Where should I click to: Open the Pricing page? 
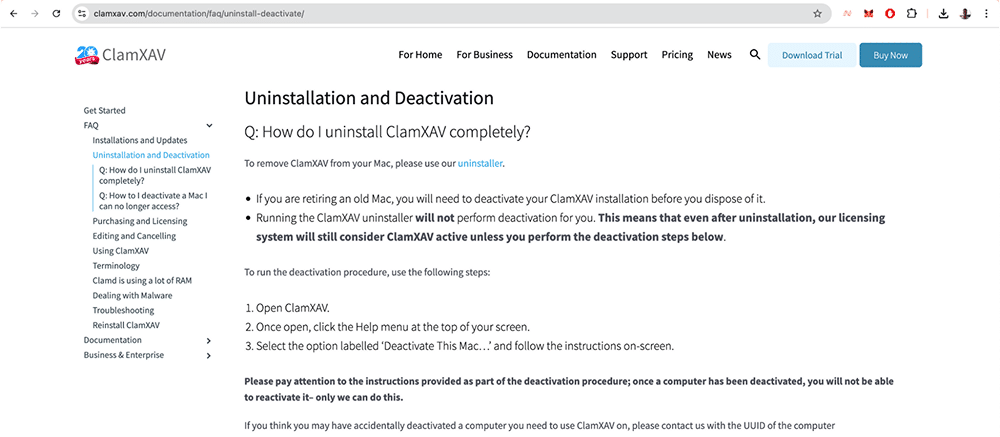[677, 55]
